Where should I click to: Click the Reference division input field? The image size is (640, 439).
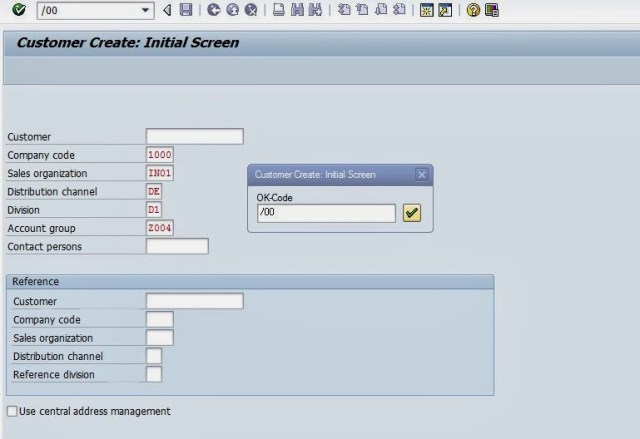point(154,374)
